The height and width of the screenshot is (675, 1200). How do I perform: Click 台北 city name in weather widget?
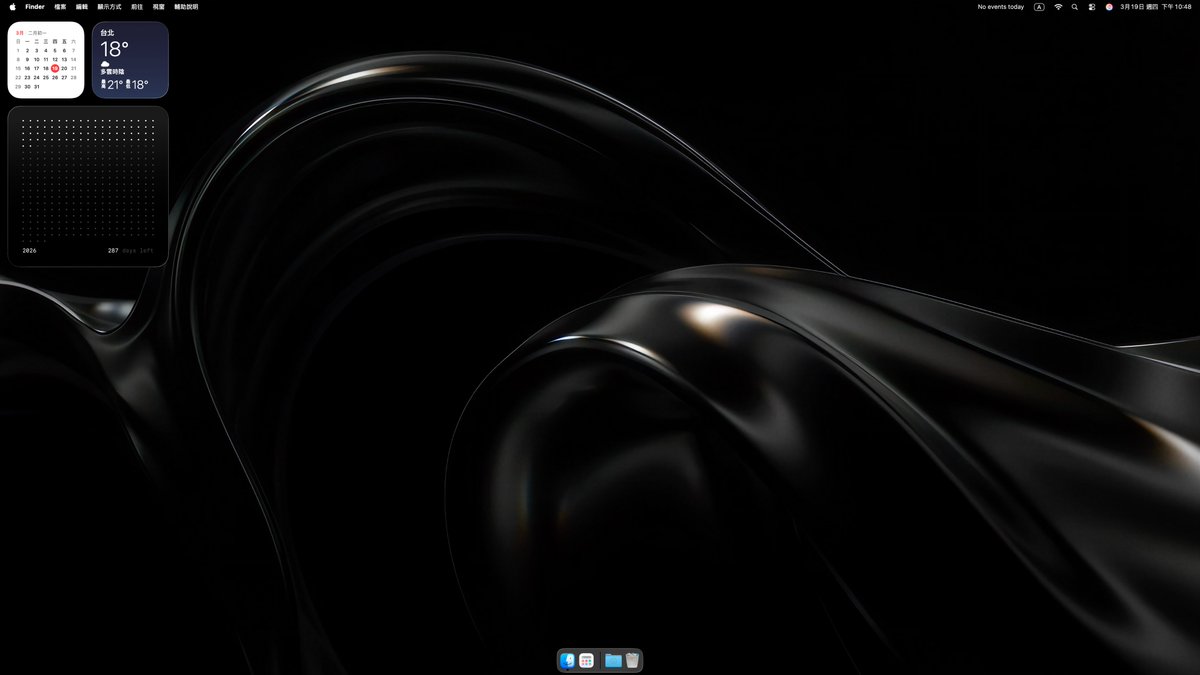(107, 33)
